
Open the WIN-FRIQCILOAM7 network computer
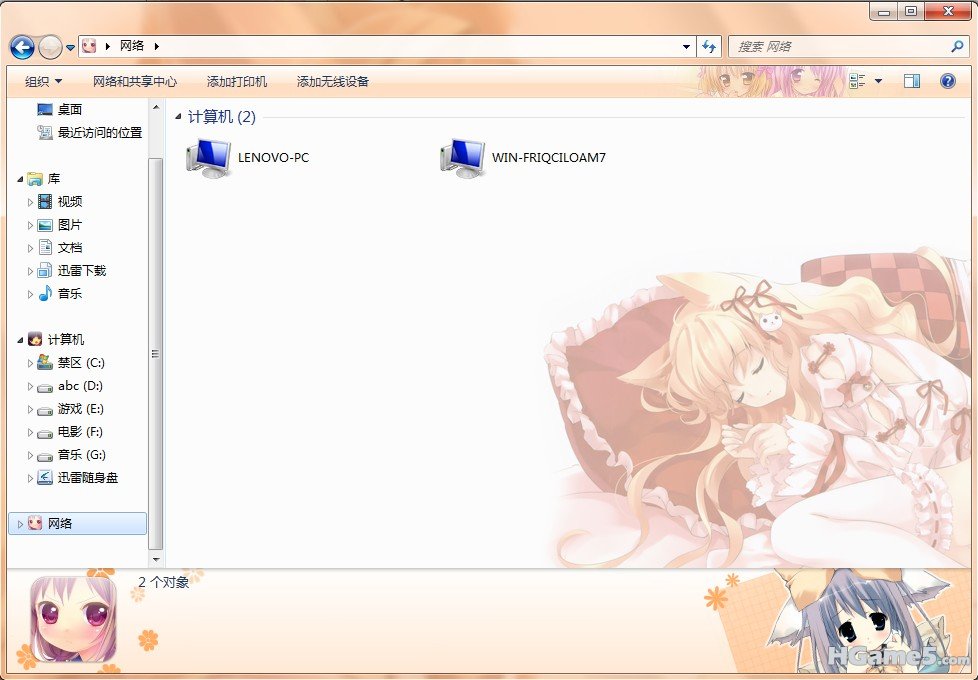pyautogui.click(x=462, y=158)
